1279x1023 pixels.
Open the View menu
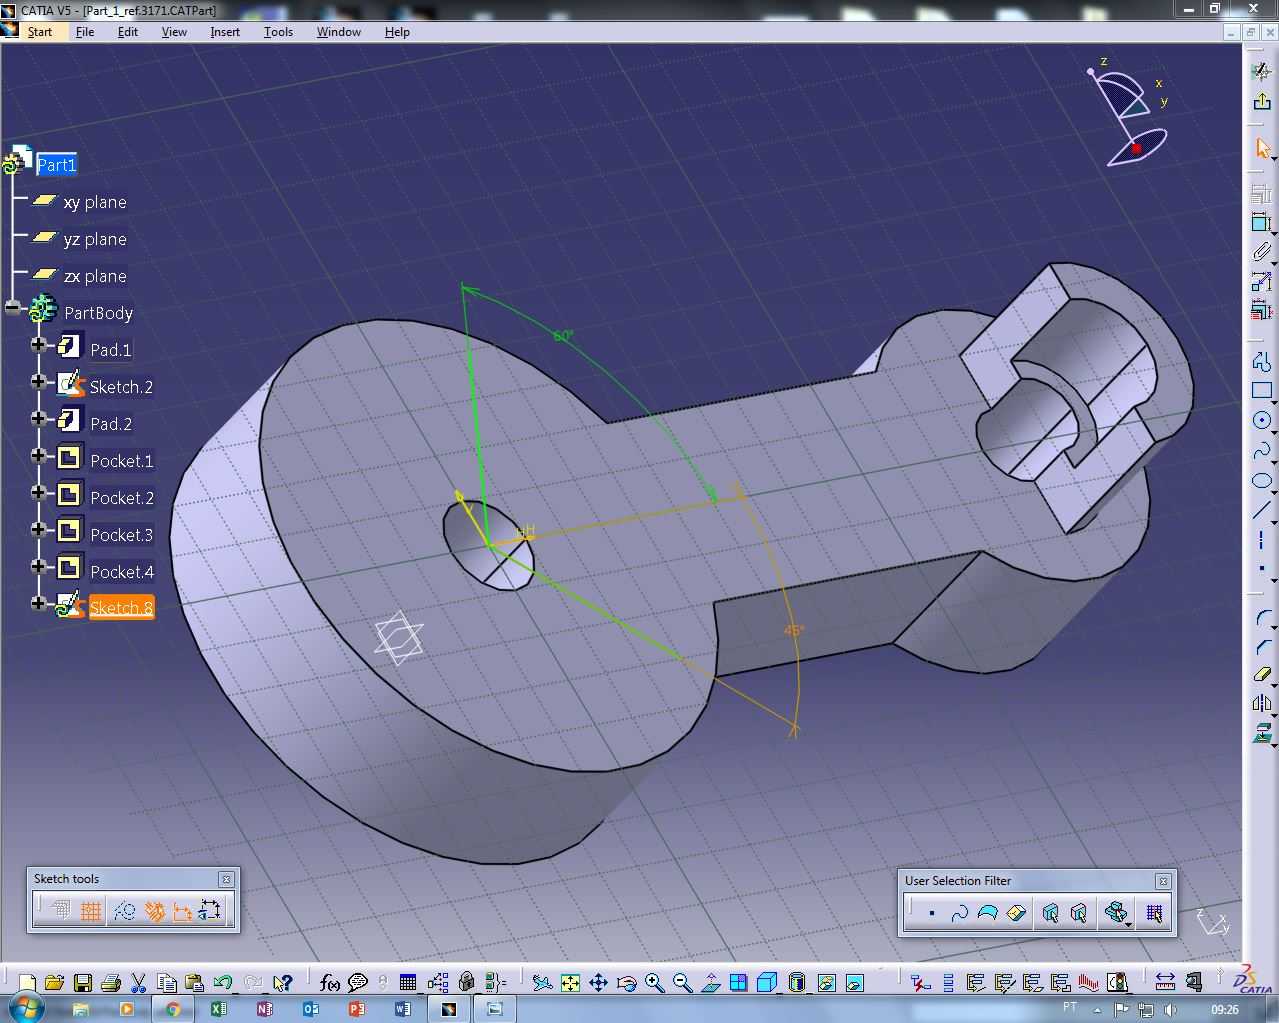(174, 32)
